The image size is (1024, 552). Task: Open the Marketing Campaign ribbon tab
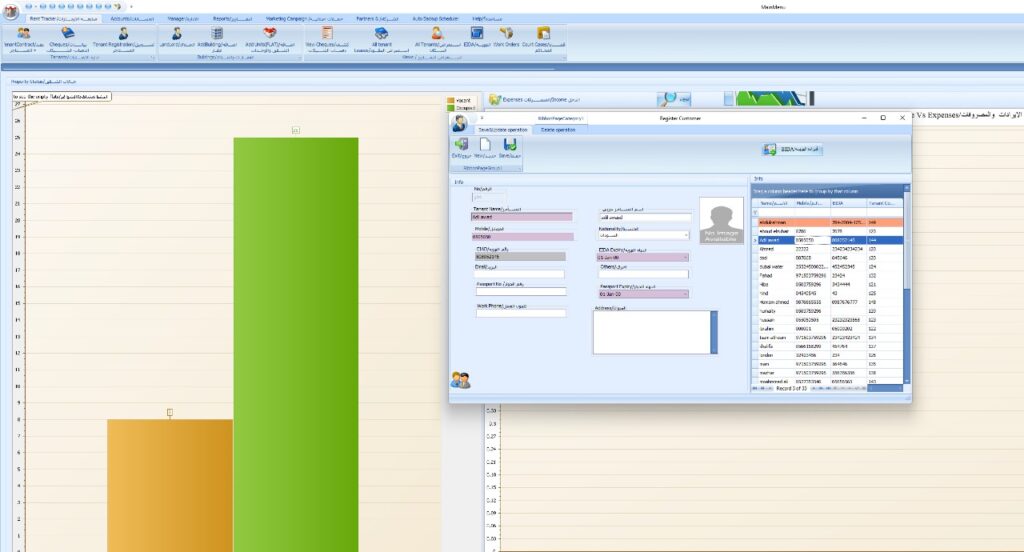(304, 19)
